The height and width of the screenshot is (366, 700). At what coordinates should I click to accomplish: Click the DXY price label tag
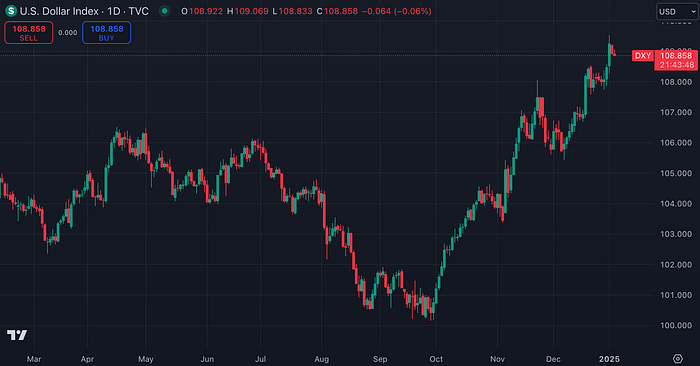[x=643, y=56]
